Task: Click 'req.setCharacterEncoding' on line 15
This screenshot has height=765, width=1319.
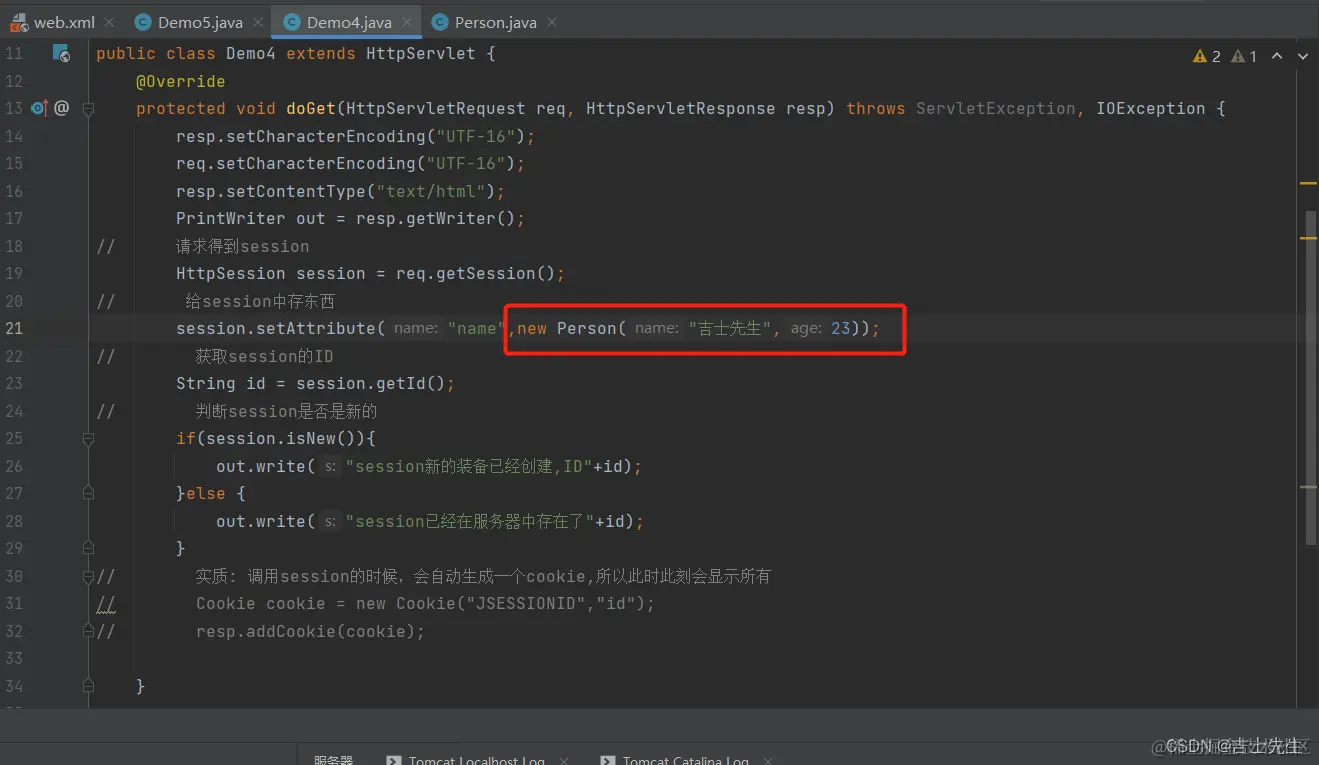Action: point(296,163)
